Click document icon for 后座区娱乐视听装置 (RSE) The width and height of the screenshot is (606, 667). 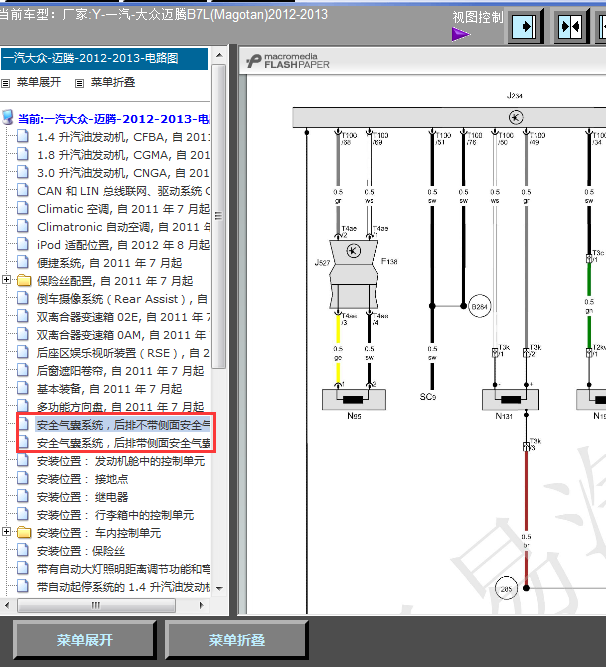click(23, 352)
